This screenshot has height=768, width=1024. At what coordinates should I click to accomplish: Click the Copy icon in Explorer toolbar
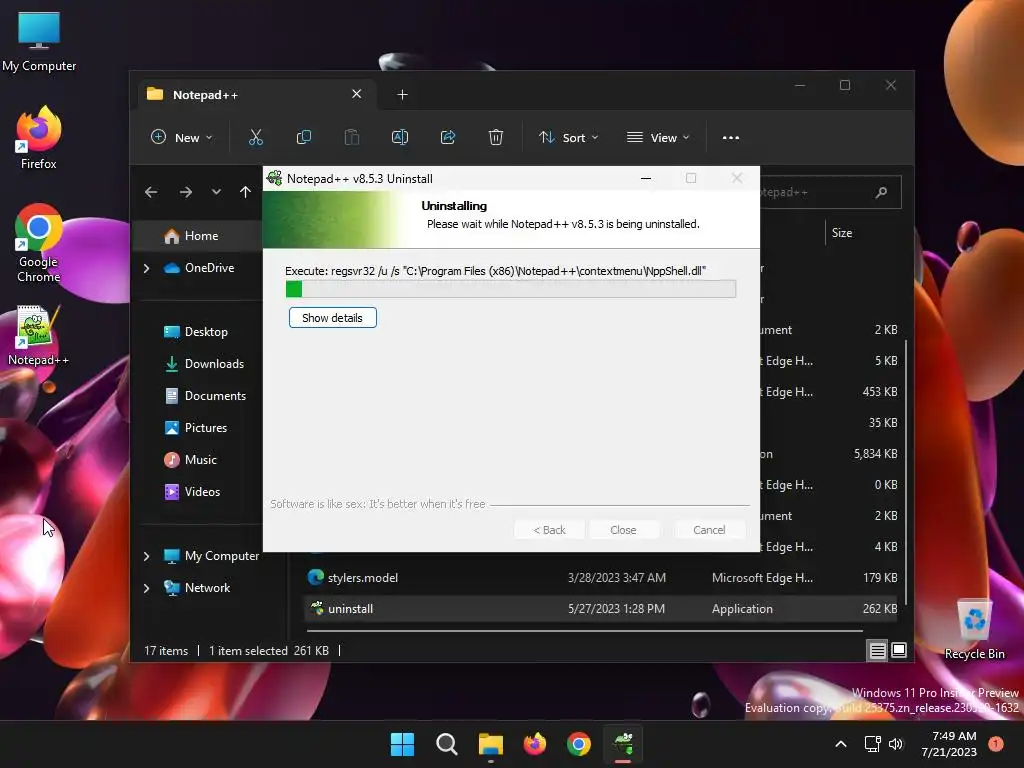tap(304, 137)
